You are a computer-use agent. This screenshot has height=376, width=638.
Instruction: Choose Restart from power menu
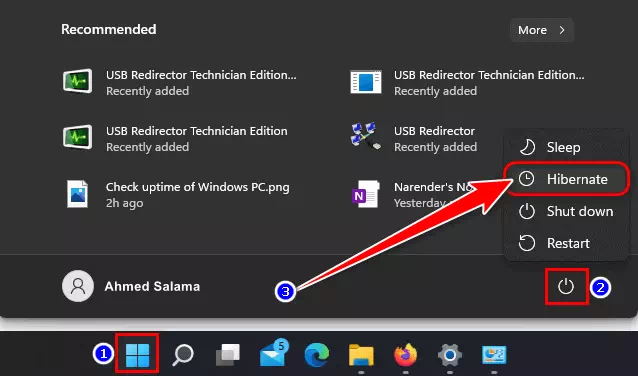click(566, 243)
